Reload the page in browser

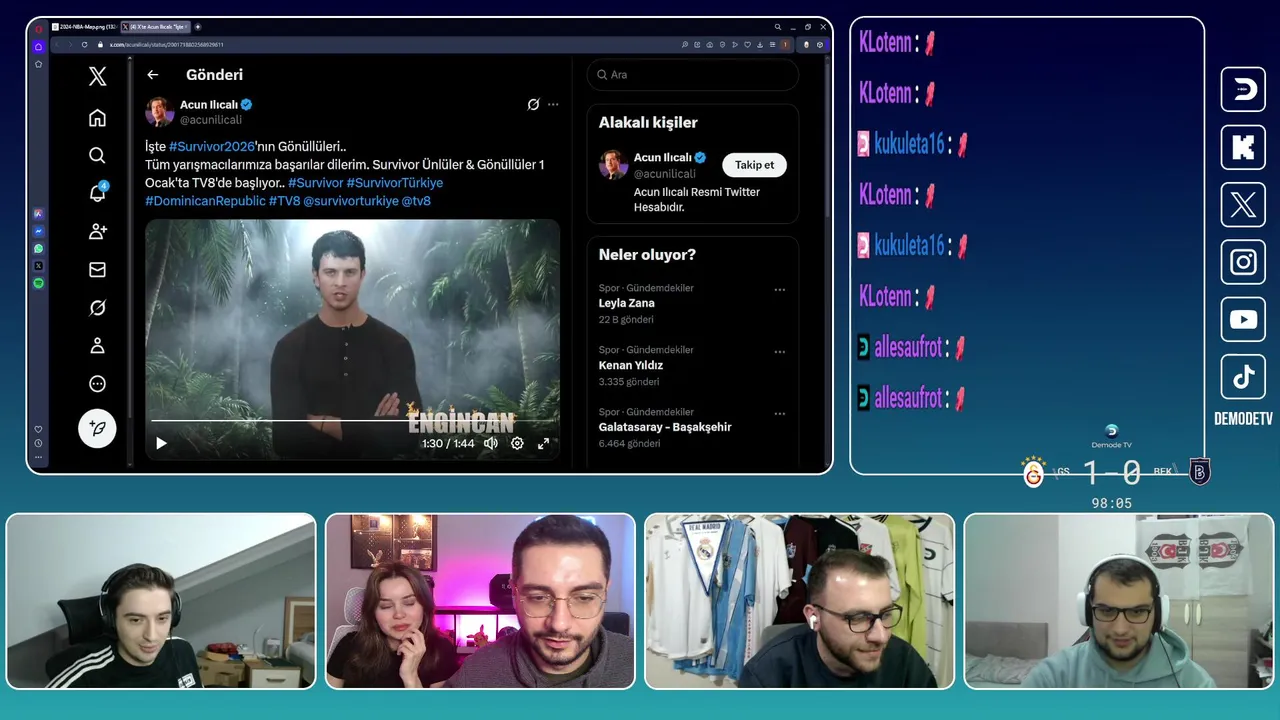pos(84,44)
